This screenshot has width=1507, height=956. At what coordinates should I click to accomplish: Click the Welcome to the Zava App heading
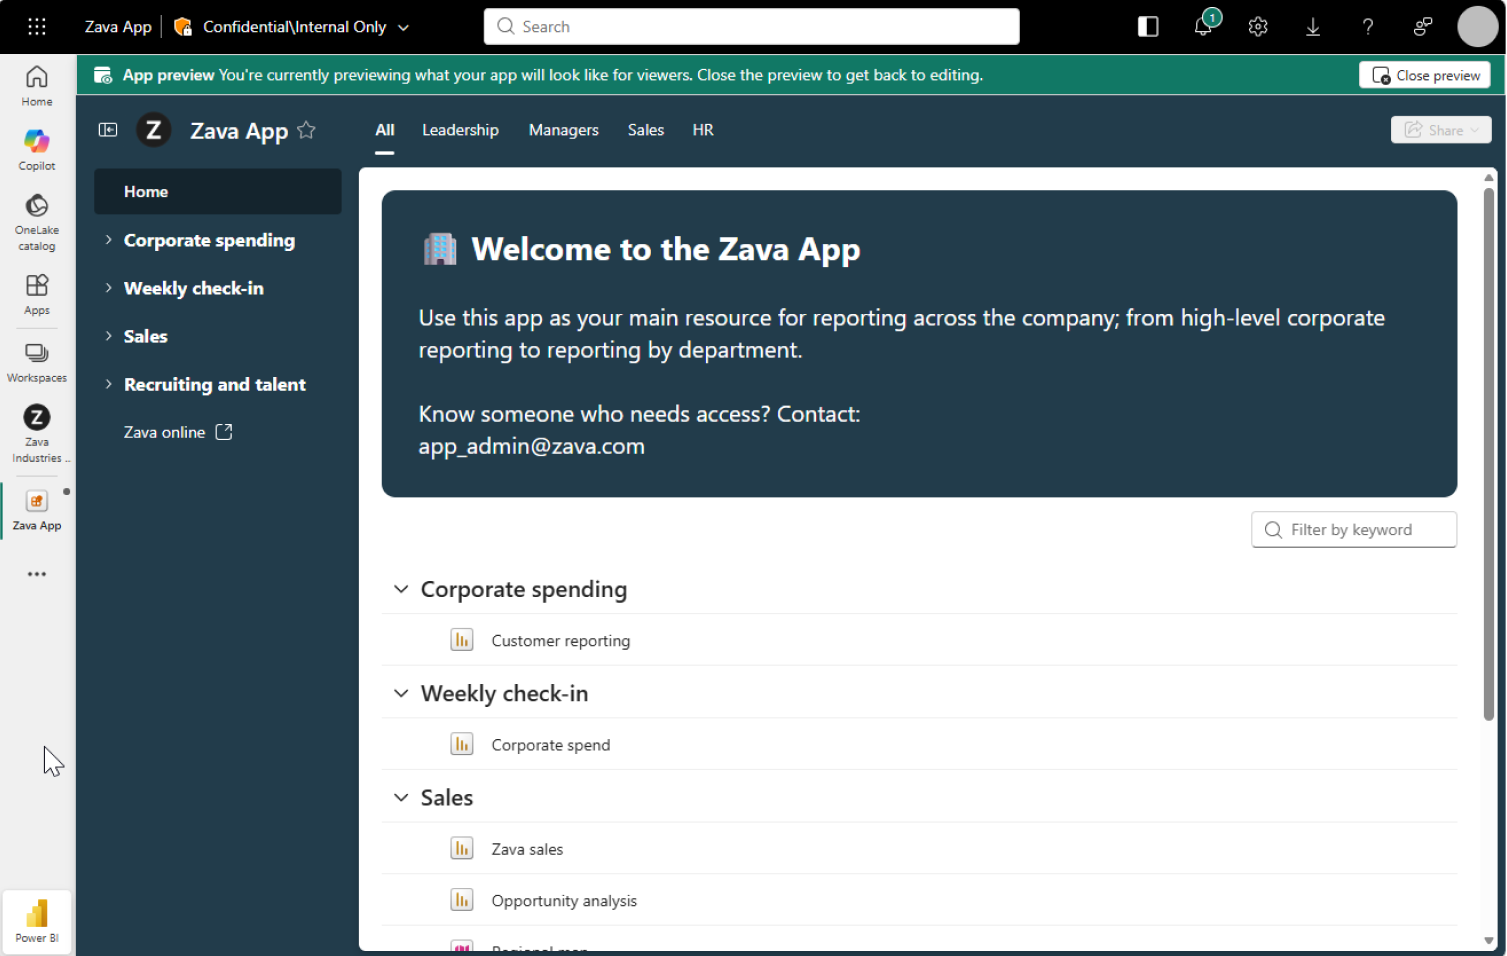[x=666, y=249]
